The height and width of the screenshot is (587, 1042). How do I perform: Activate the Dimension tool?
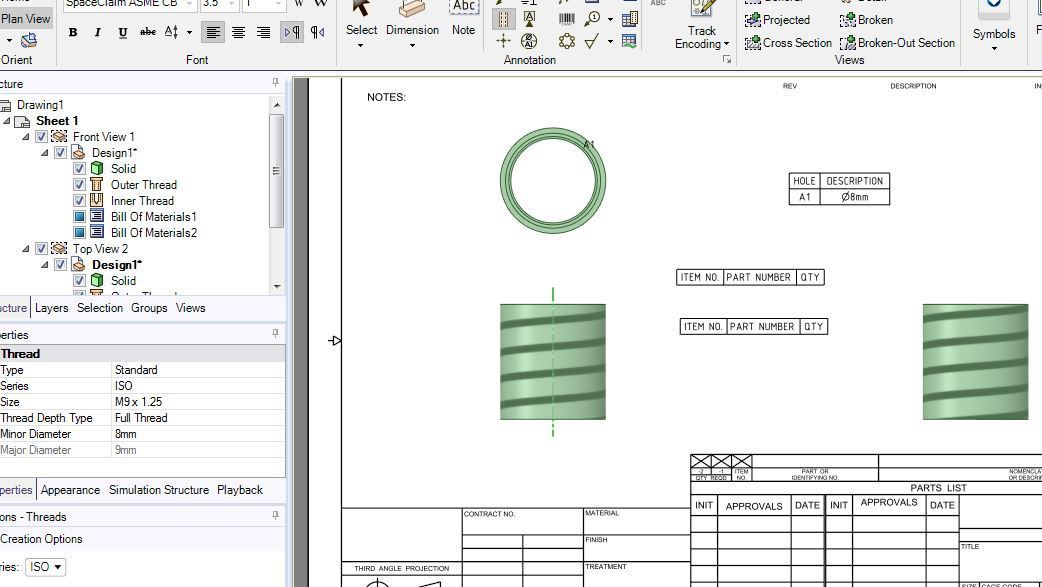tap(412, 18)
